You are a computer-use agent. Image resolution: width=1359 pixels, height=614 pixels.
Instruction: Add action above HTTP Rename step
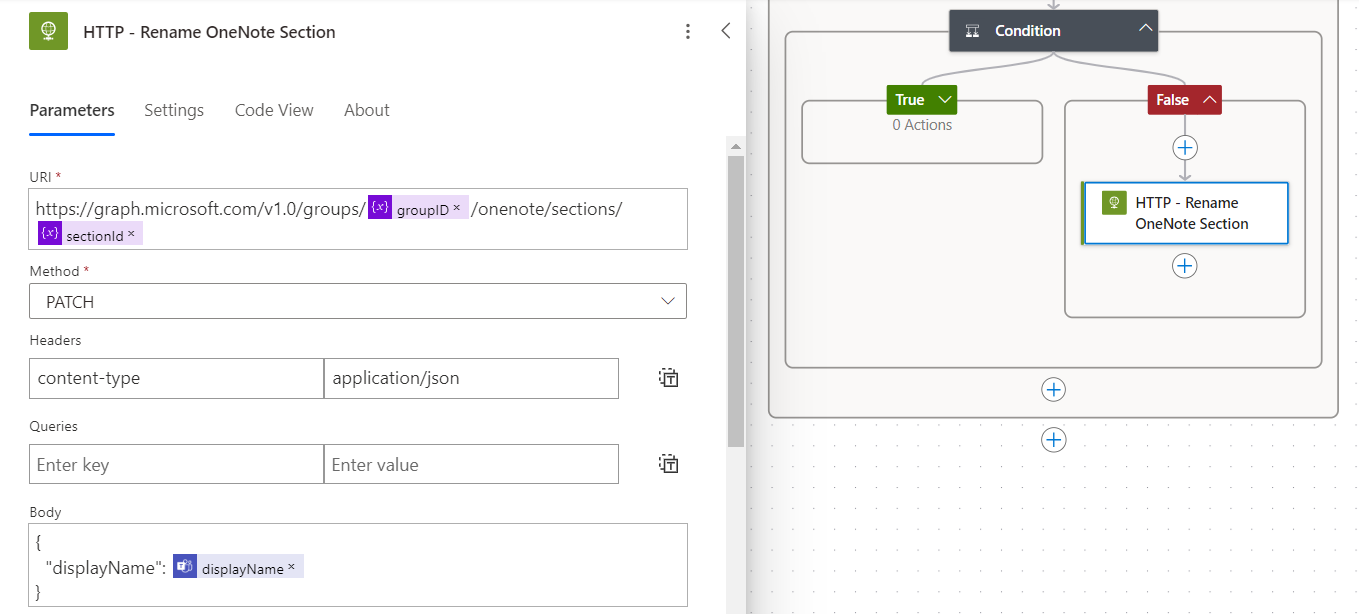(x=1185, y=147)
